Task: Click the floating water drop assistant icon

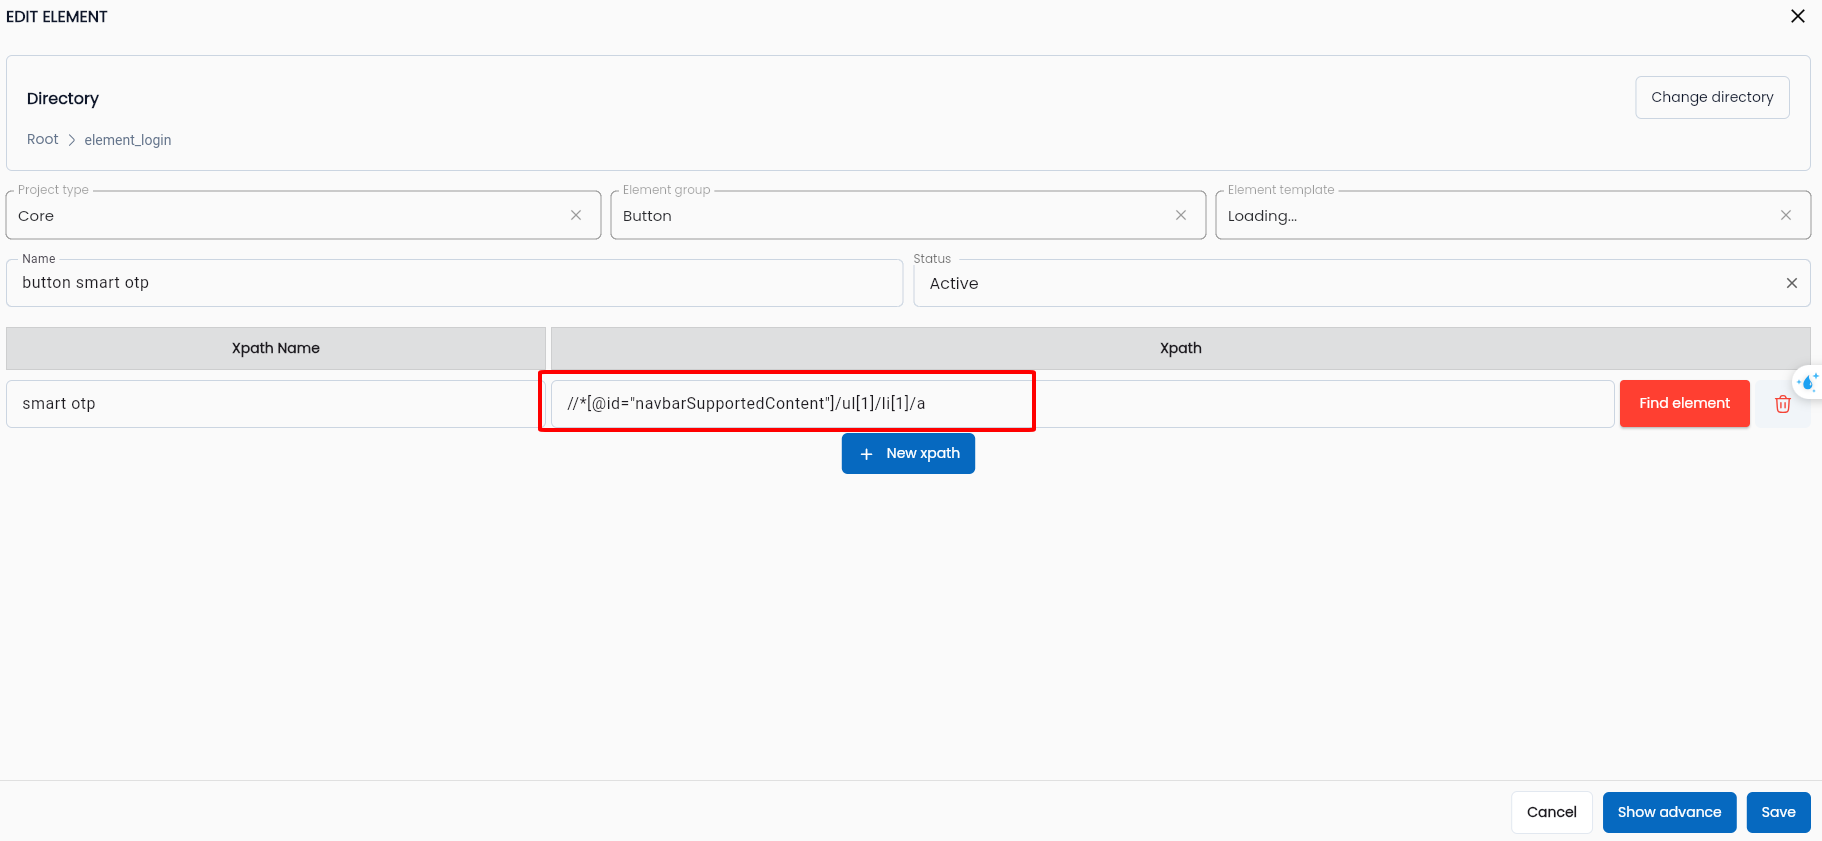Action: tap(1808, 382)
